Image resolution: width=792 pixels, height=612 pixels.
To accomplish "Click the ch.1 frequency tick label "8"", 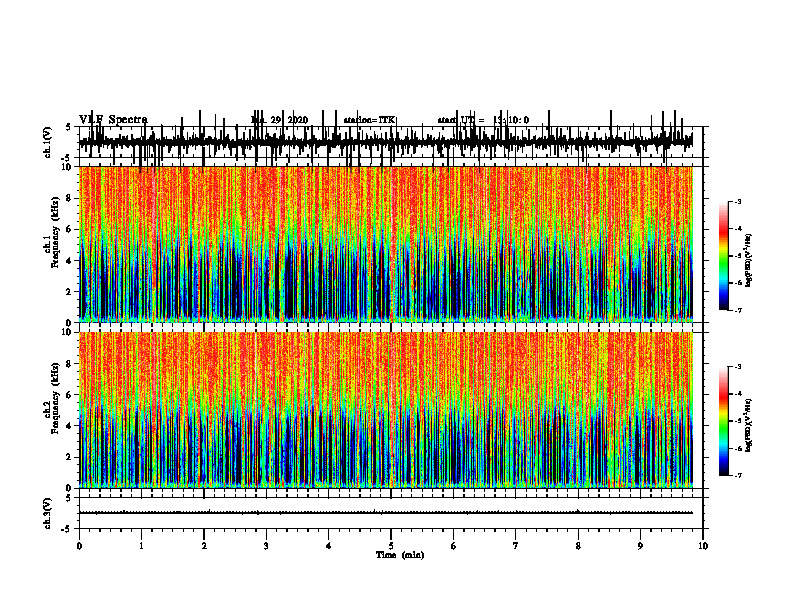I will click(70, 198).
